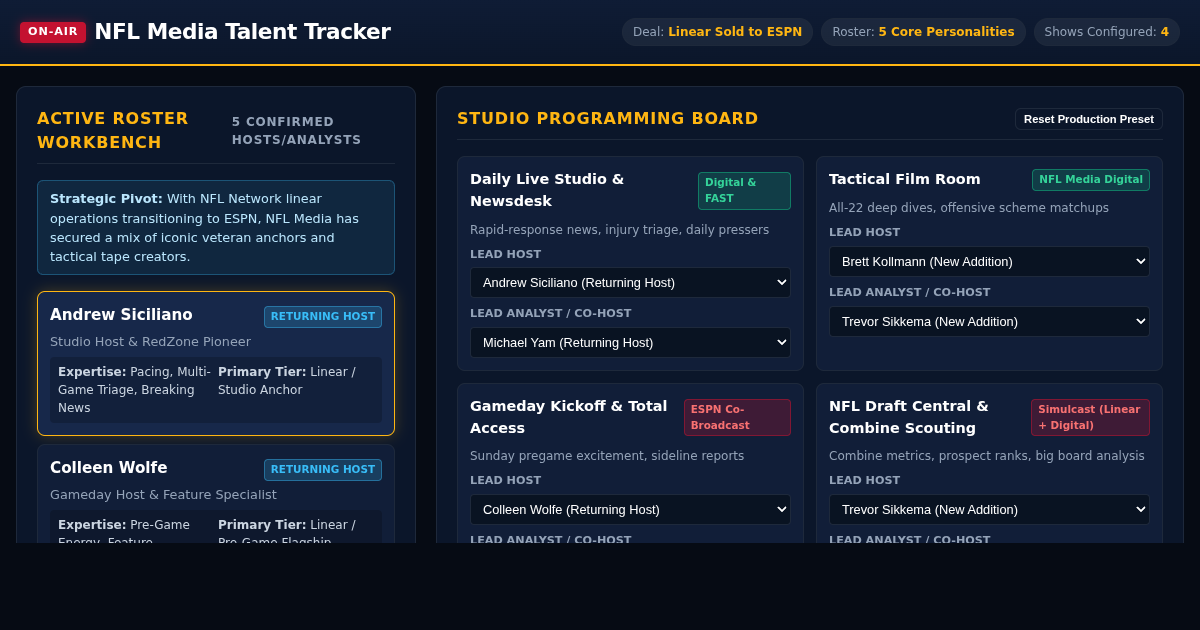This screenshot has width=1200, height=630.
Task: Click the 5 Core Personalities roster pill
Action: [x=923, y=32]
